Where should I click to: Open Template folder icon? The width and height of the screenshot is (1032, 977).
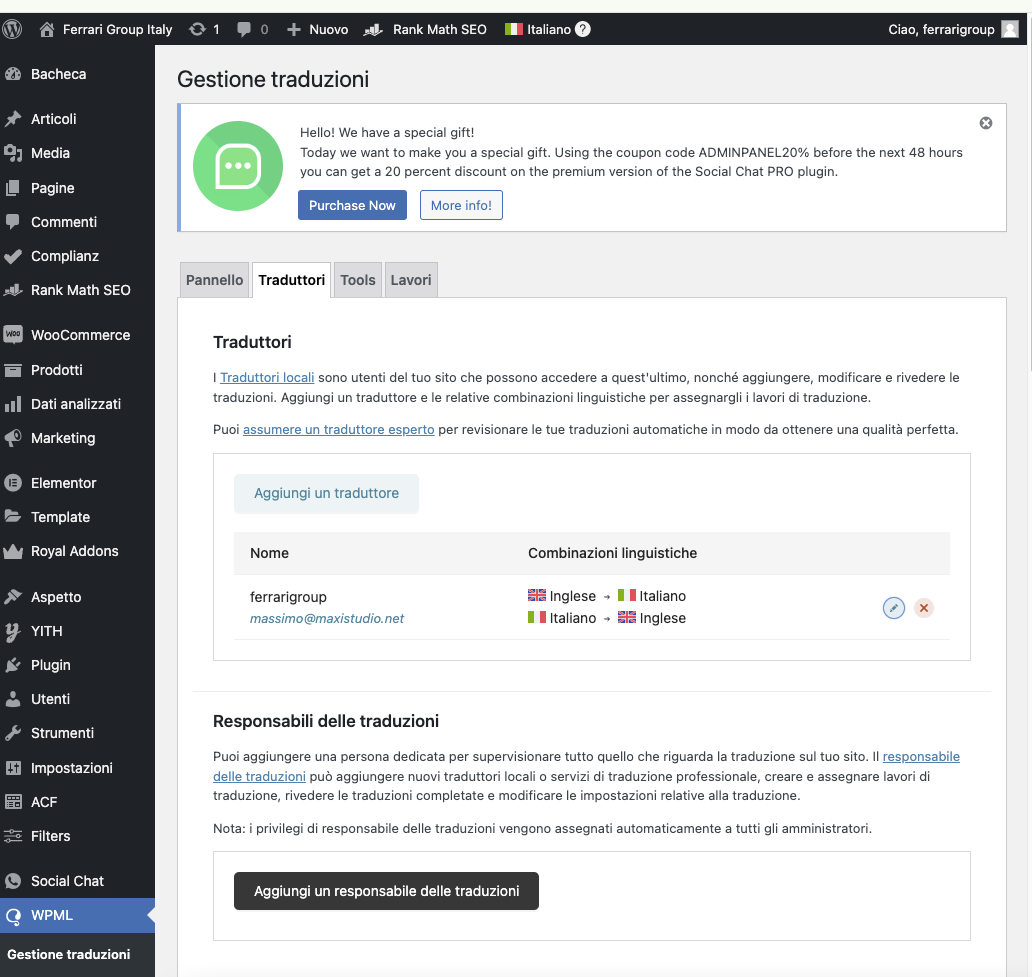pos(13,517)
